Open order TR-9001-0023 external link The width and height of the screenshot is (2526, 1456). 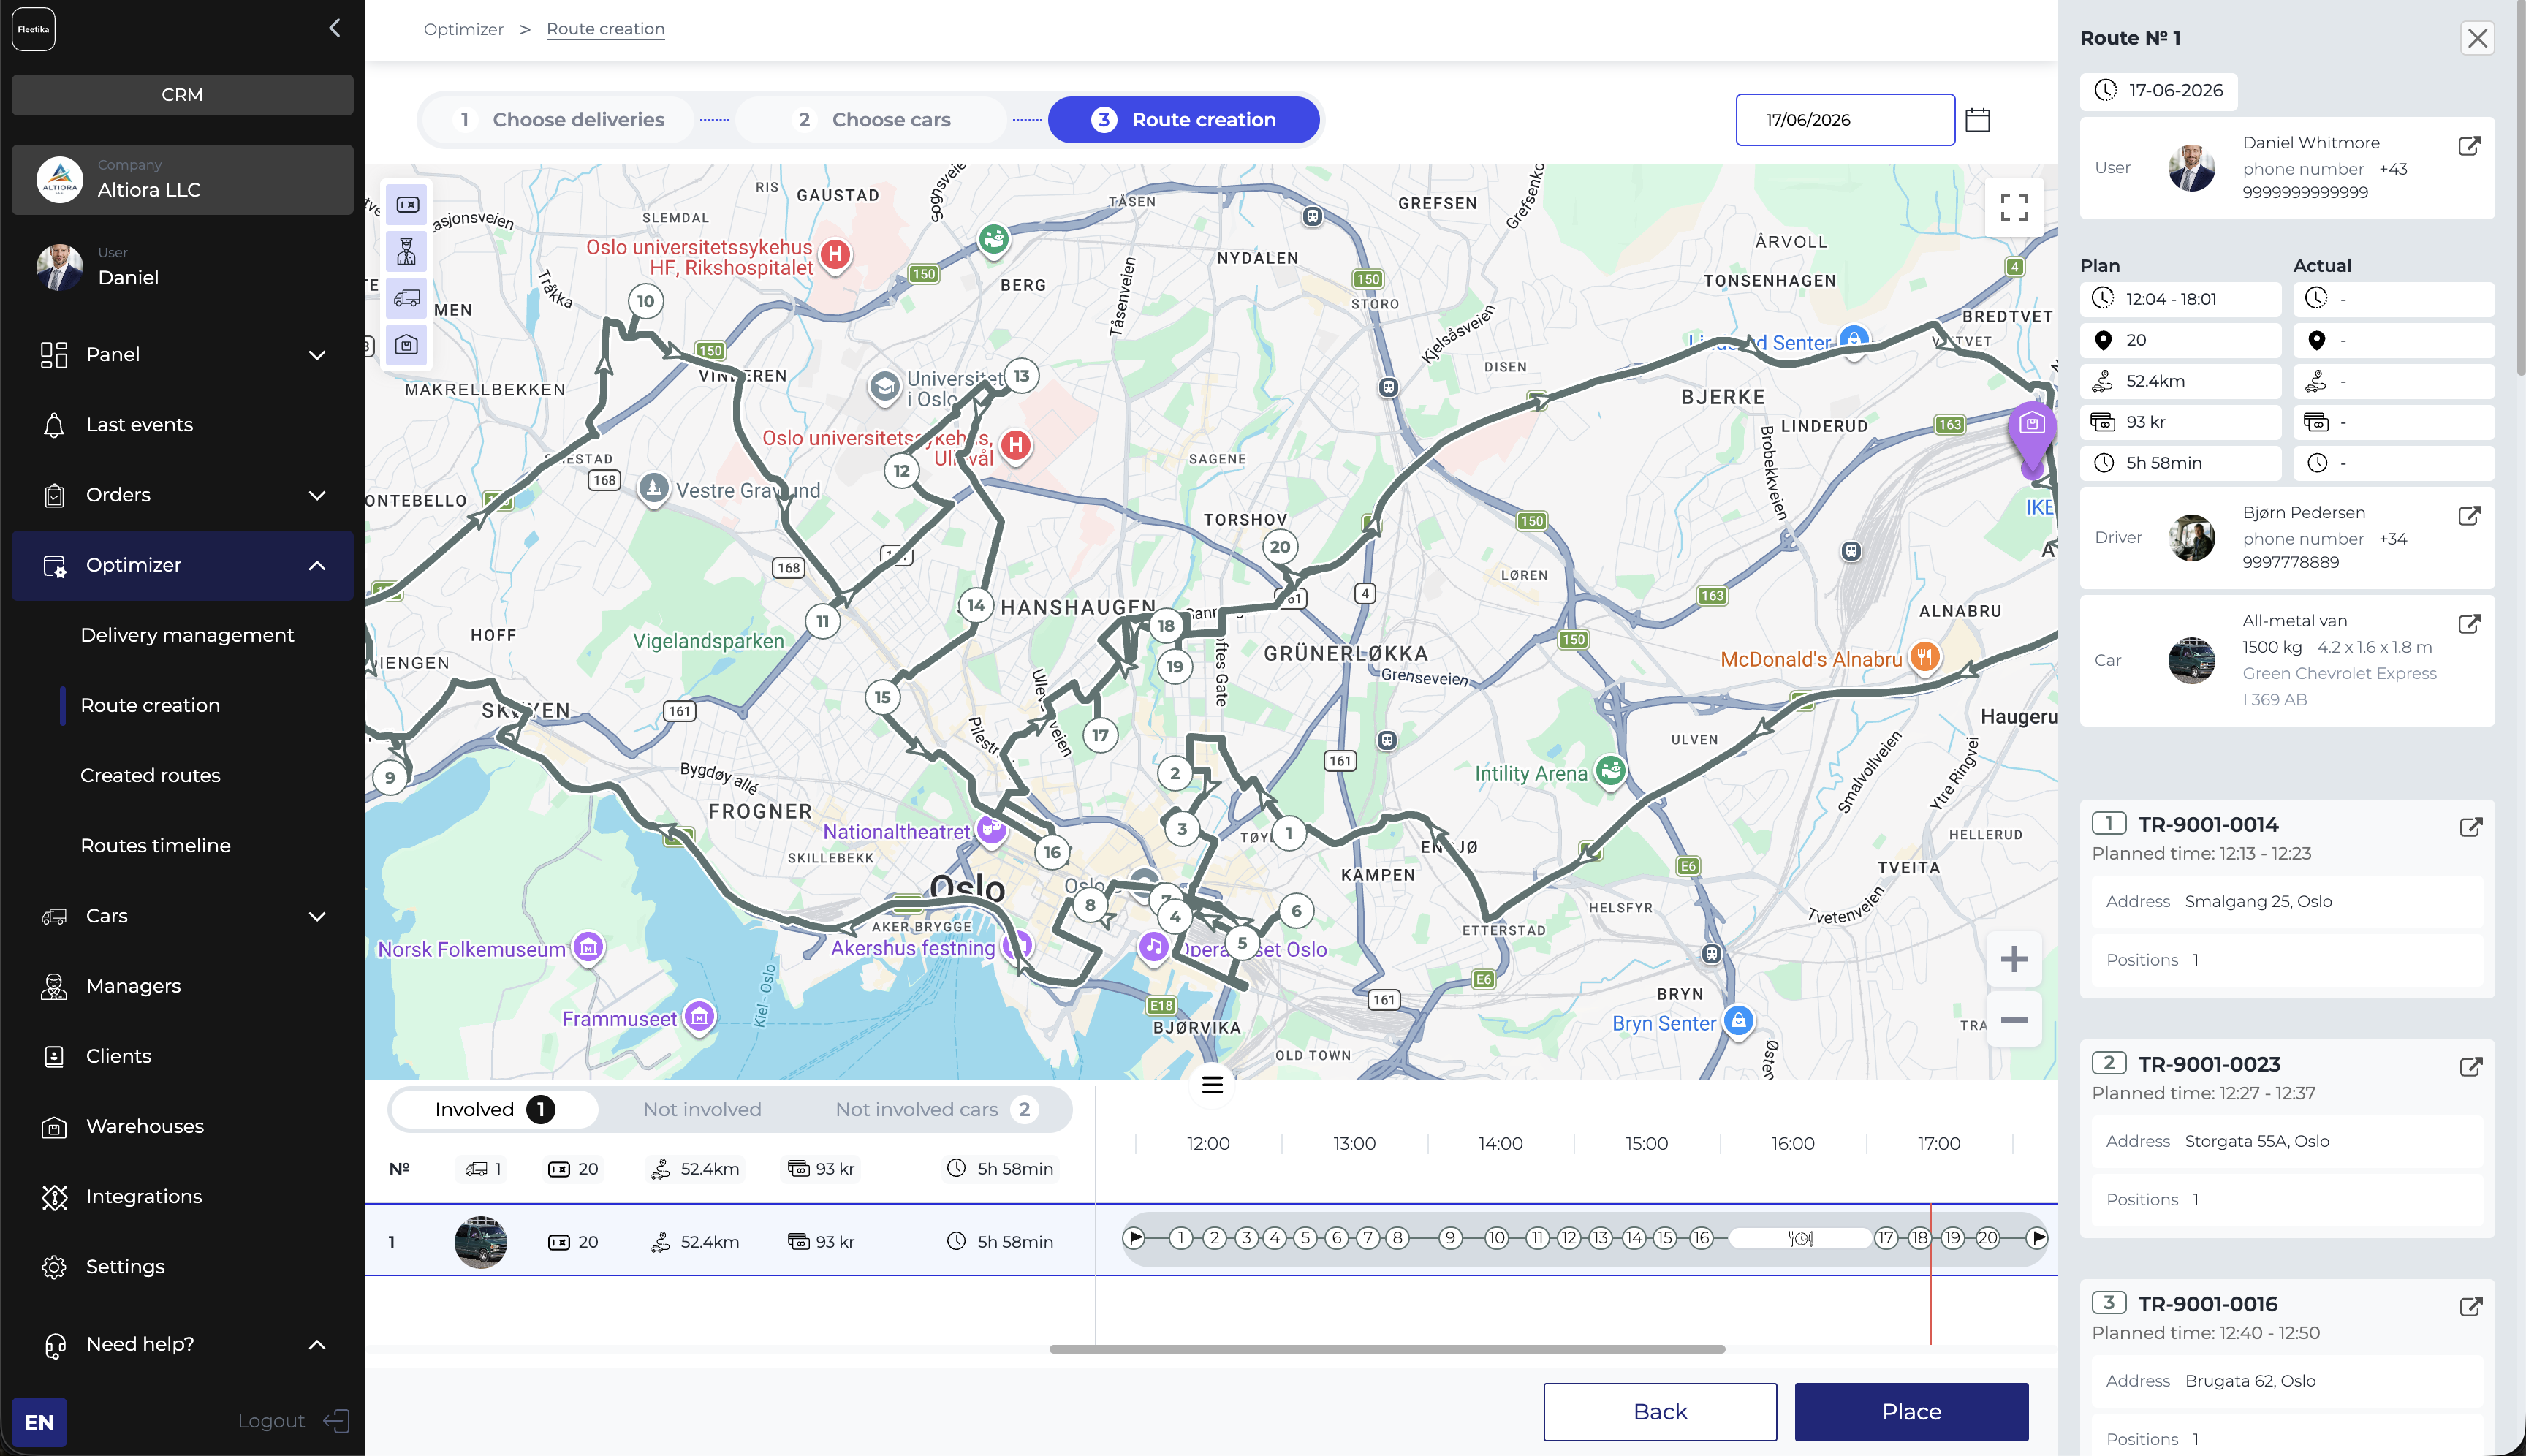(2470, 1067)
